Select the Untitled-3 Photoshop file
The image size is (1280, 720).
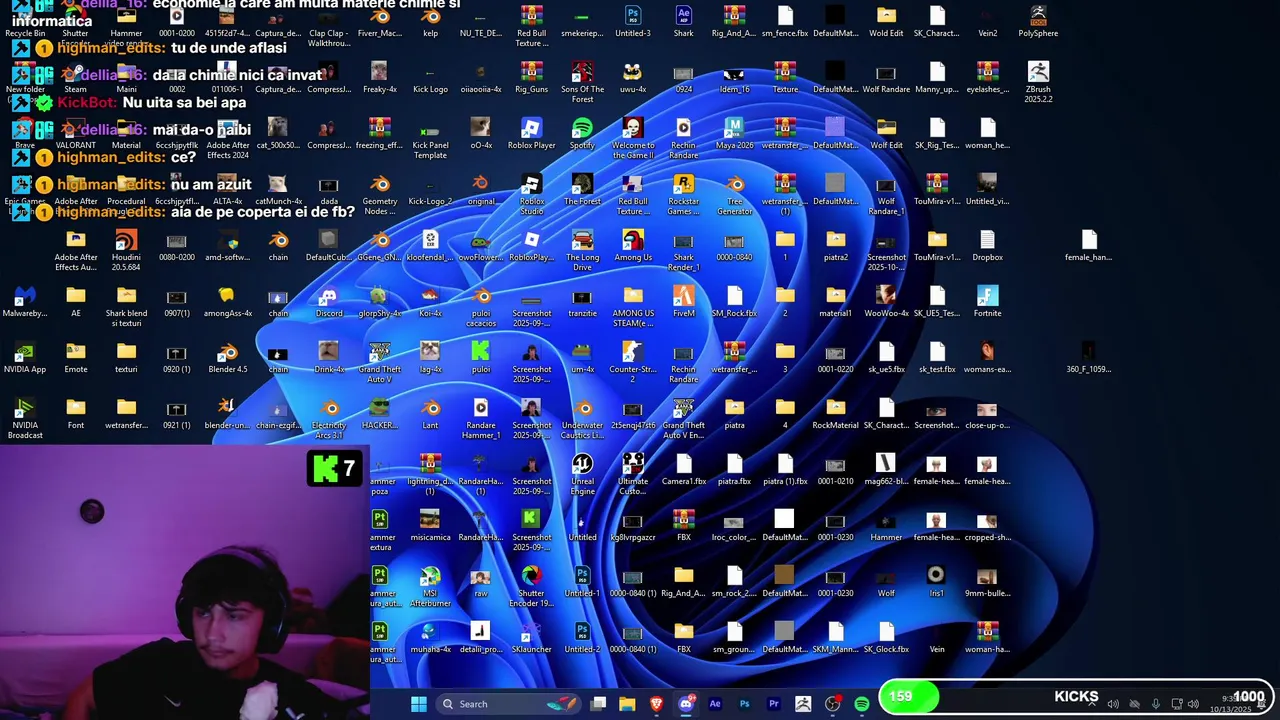point(632,22)
